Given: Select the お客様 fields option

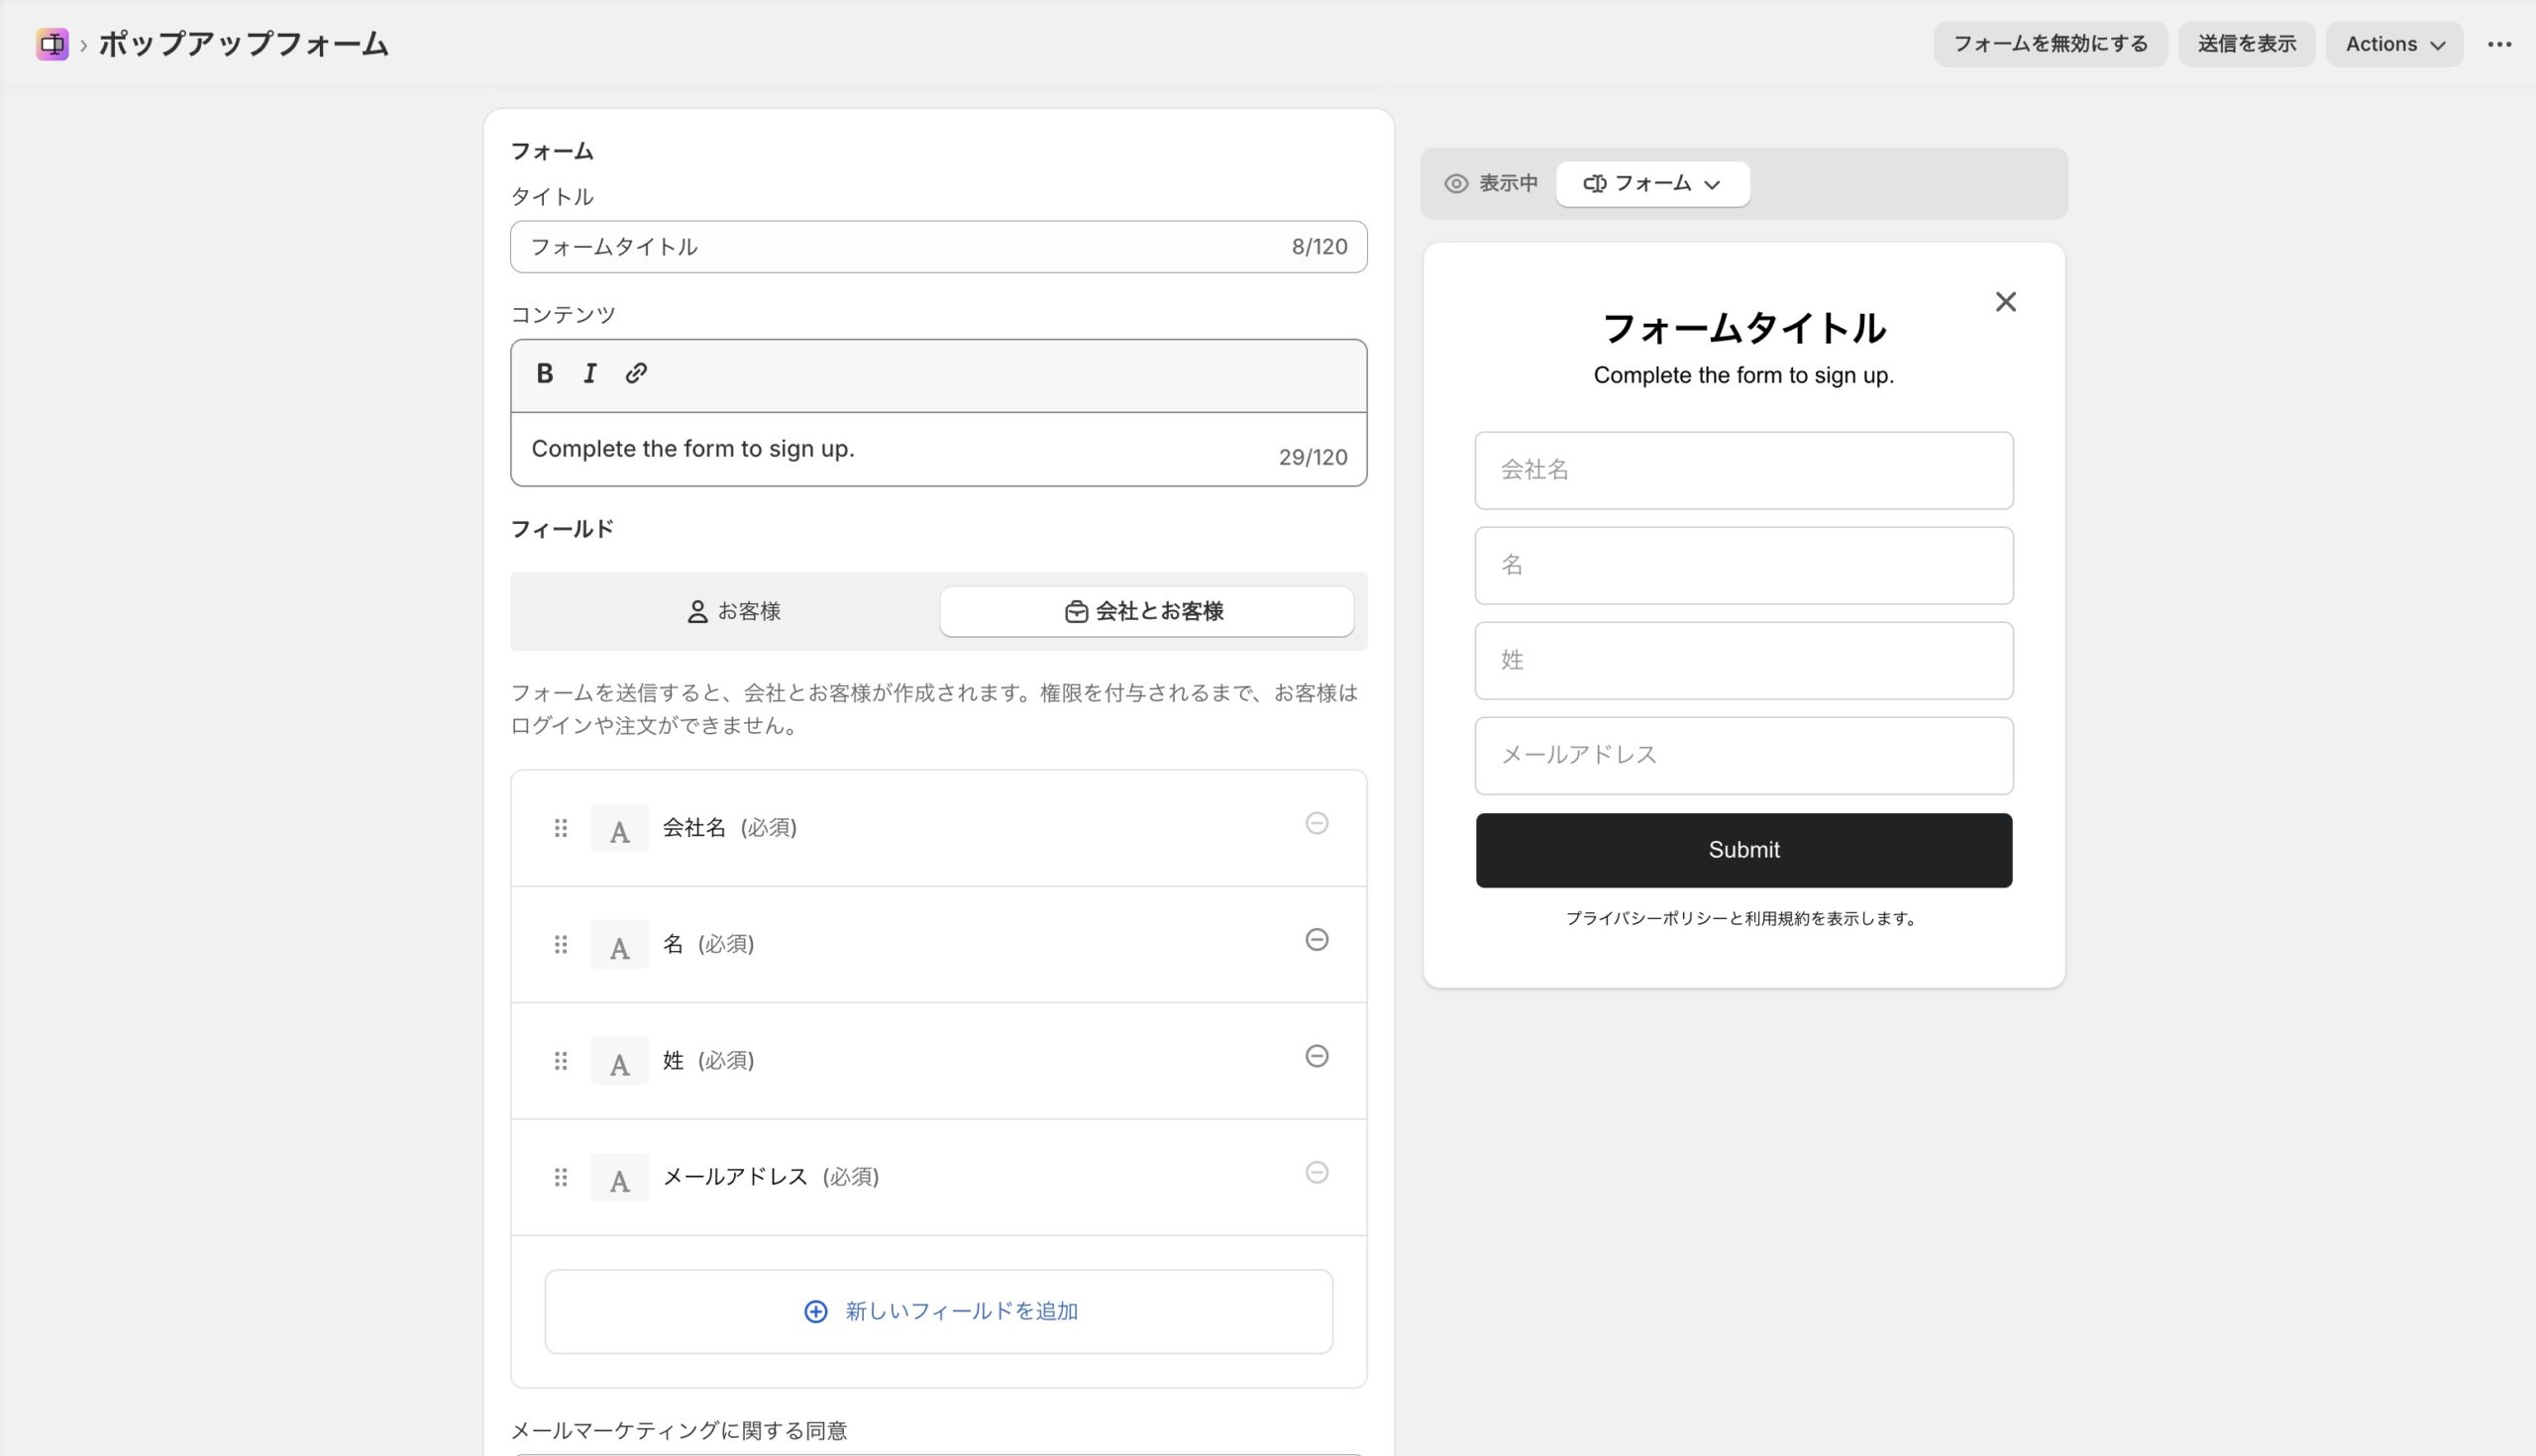Looking at the screenshot, I should [733, 611].
